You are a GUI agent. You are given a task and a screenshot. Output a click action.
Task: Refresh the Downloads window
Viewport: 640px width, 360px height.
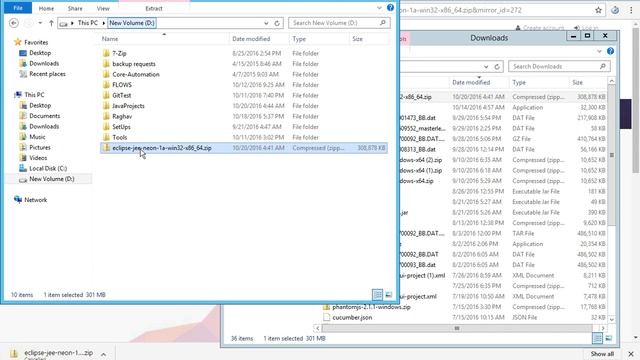[x=497, y=67]
